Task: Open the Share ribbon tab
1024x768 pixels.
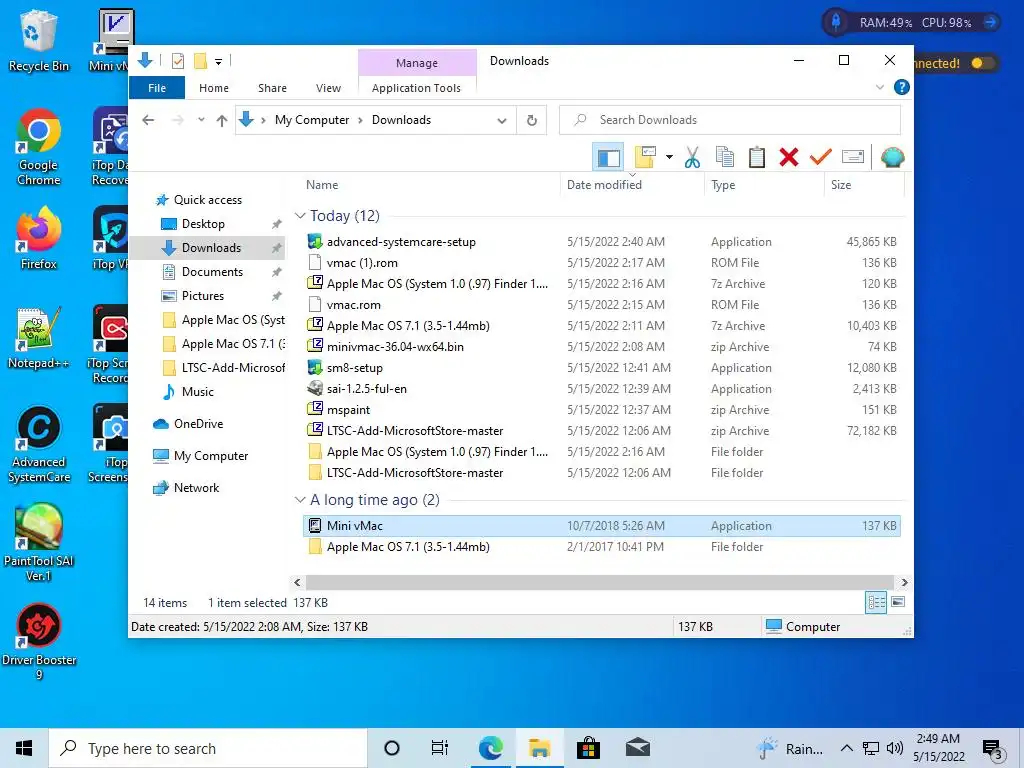Action: (x=272, y=88)
